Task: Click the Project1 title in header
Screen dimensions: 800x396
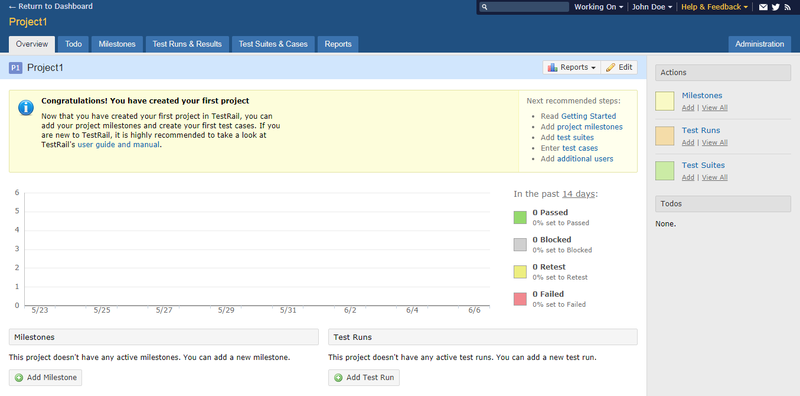Action: coord(28,22)
